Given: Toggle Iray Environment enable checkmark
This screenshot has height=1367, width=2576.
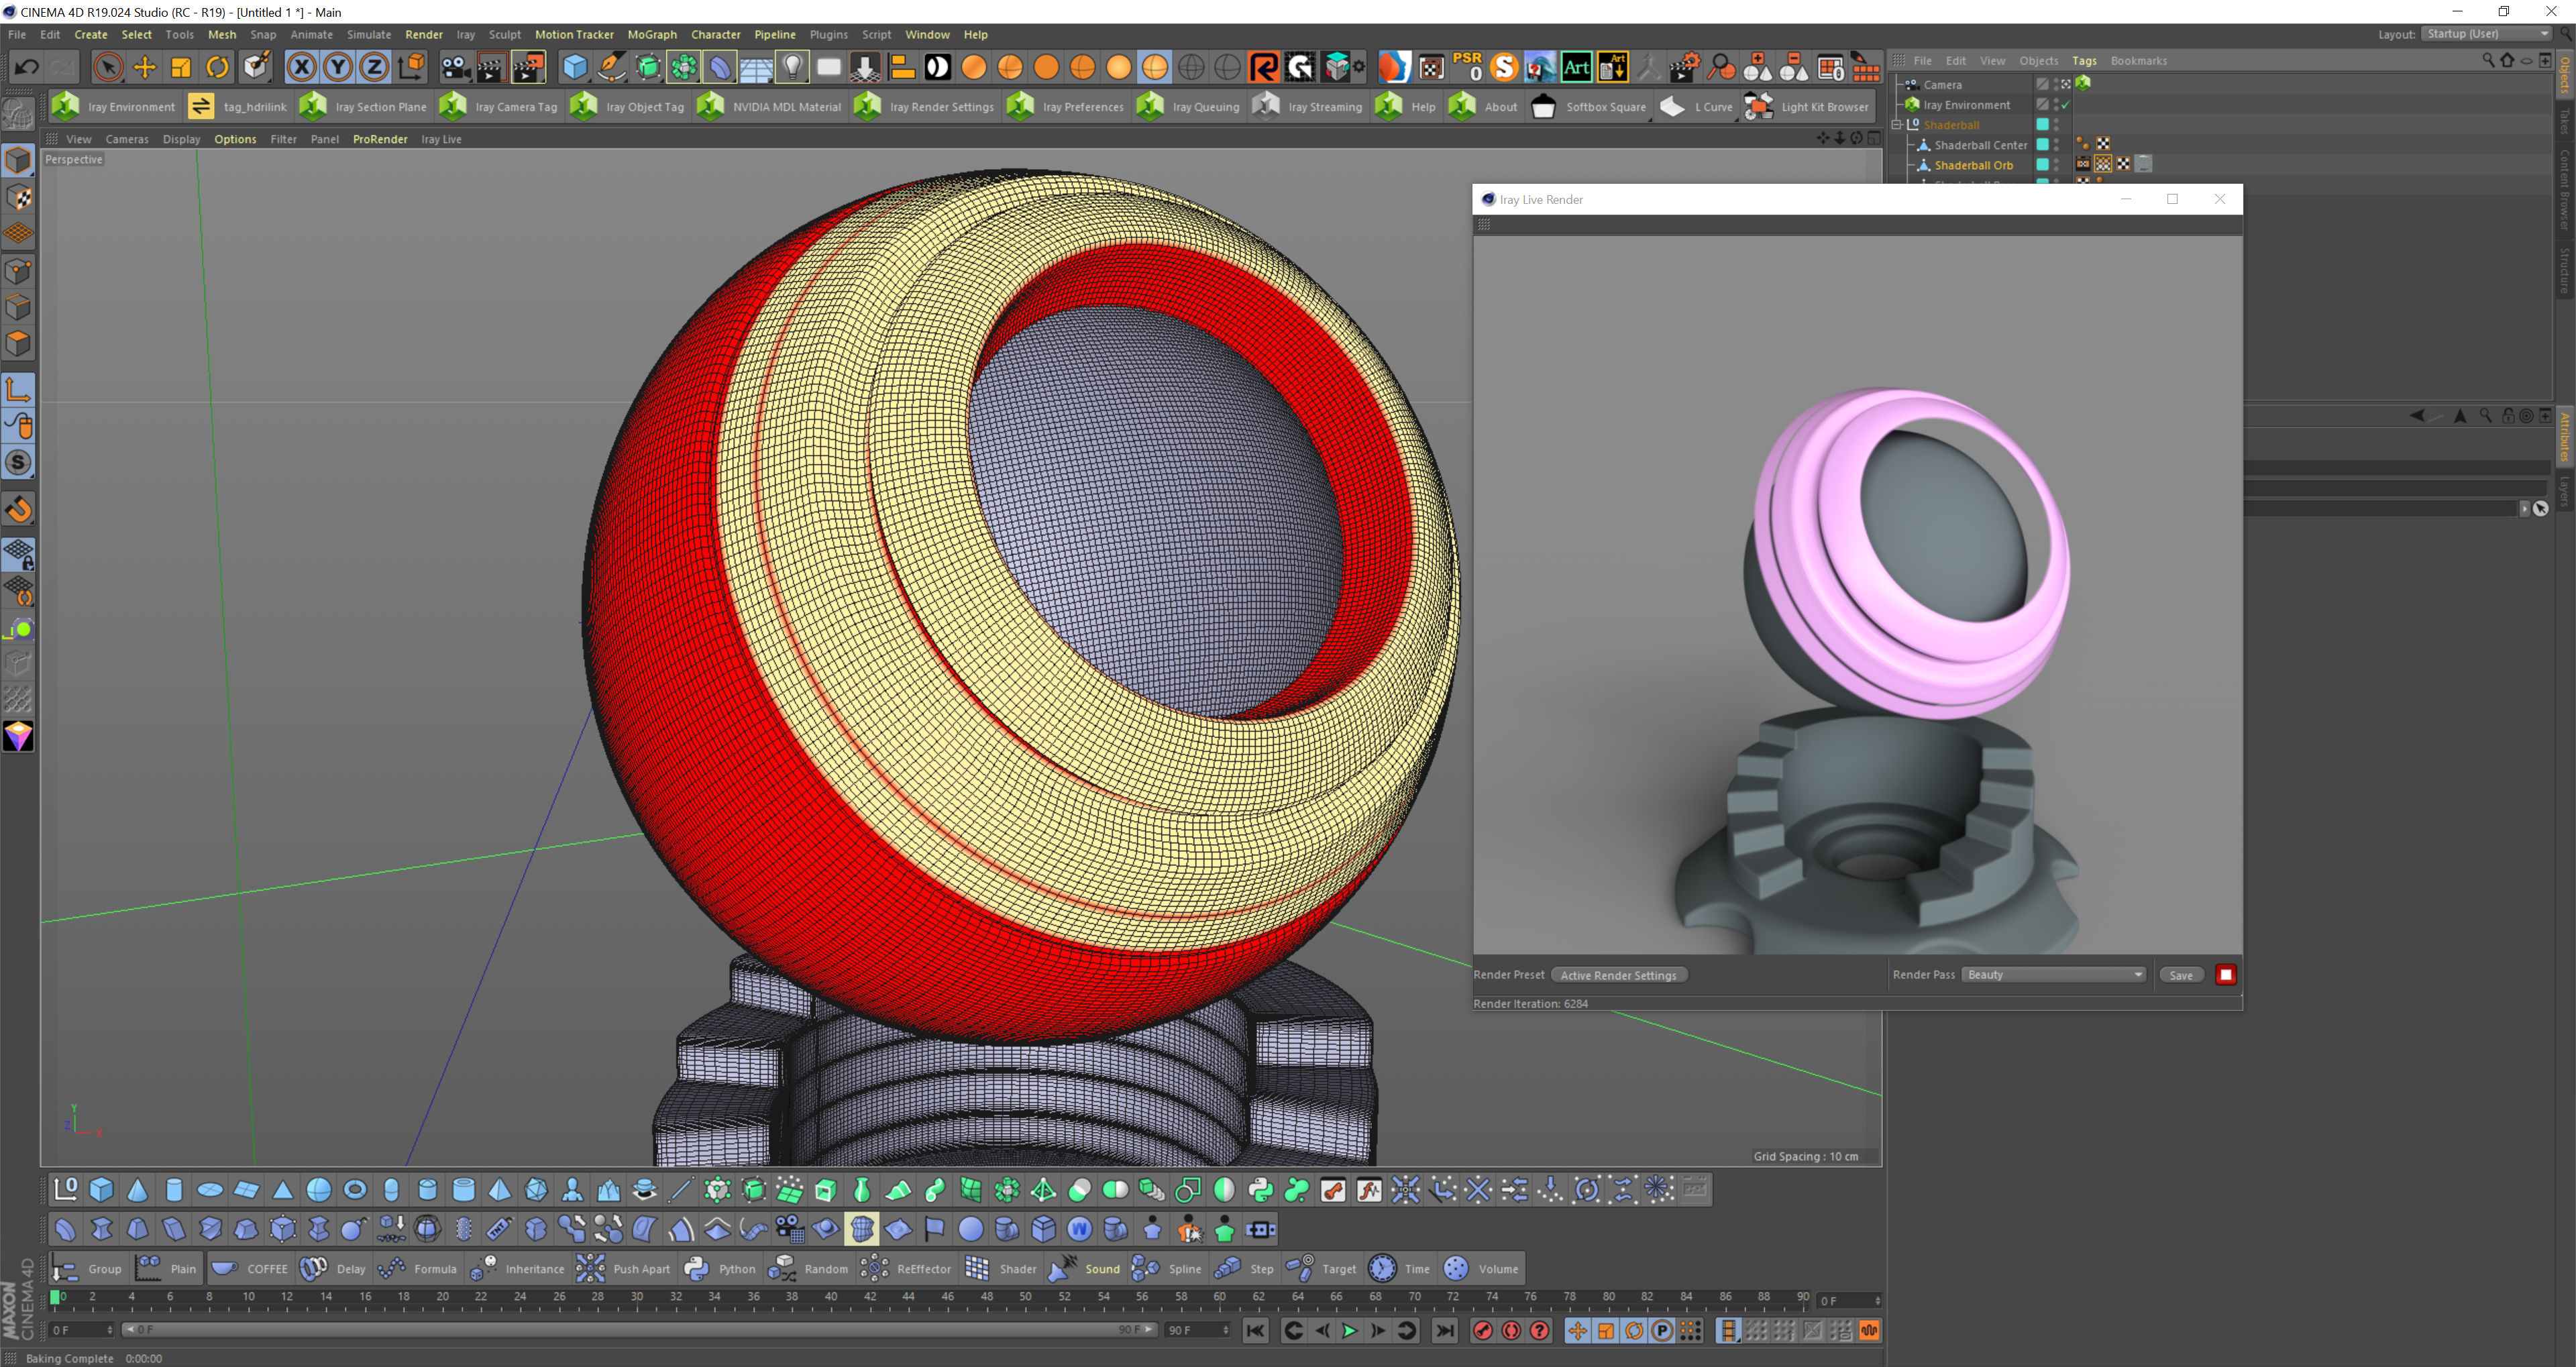Looking at the screenshot, I should coord(2065,104).
